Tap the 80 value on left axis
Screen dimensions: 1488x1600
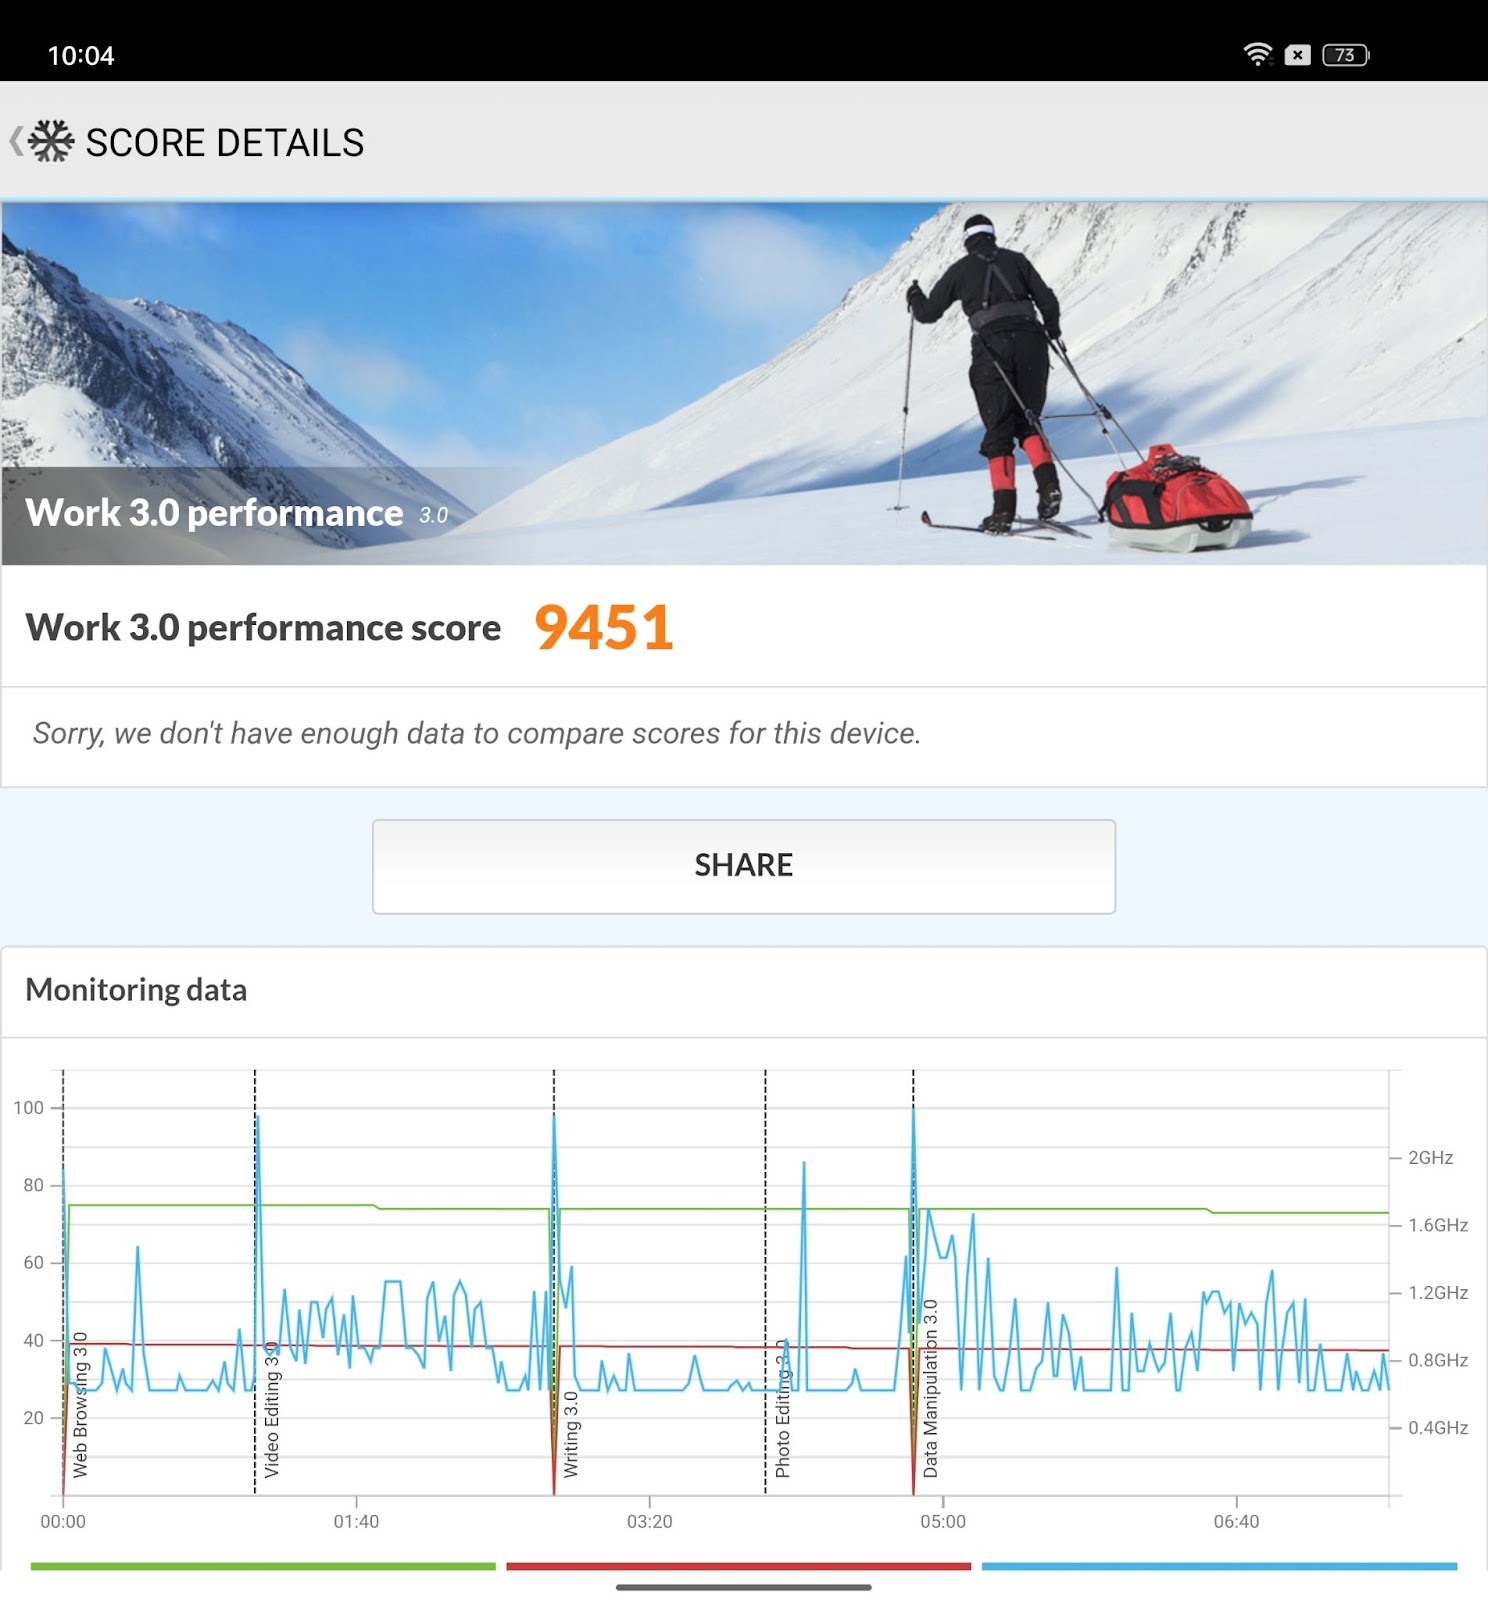coord(34,1185)
